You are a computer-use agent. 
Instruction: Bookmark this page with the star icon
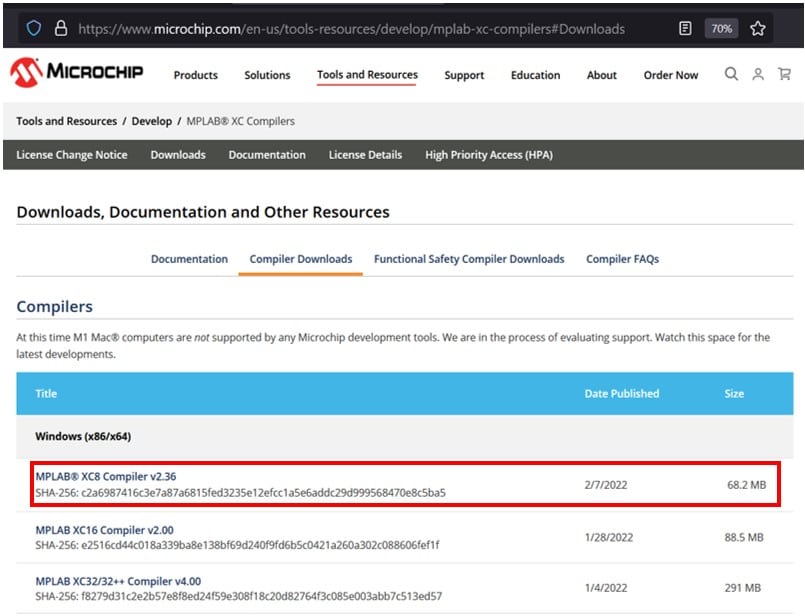[758, 28]
